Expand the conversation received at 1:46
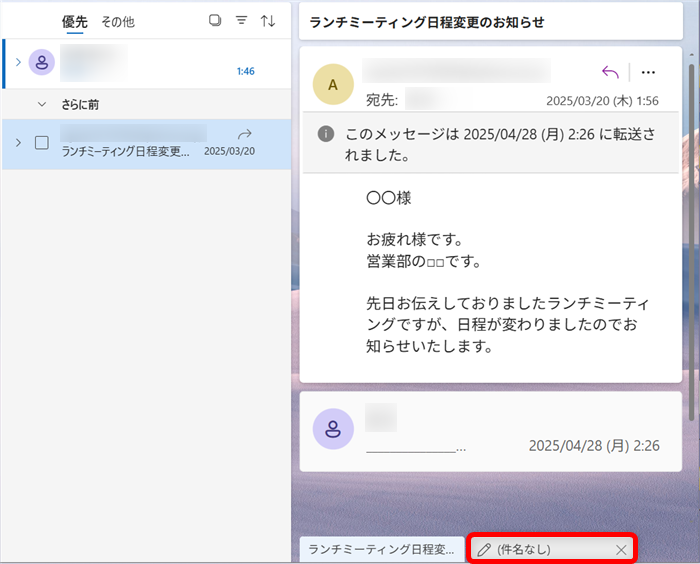Image resolution: width=700 pixels, height=564 pixels. coord(17,62)
